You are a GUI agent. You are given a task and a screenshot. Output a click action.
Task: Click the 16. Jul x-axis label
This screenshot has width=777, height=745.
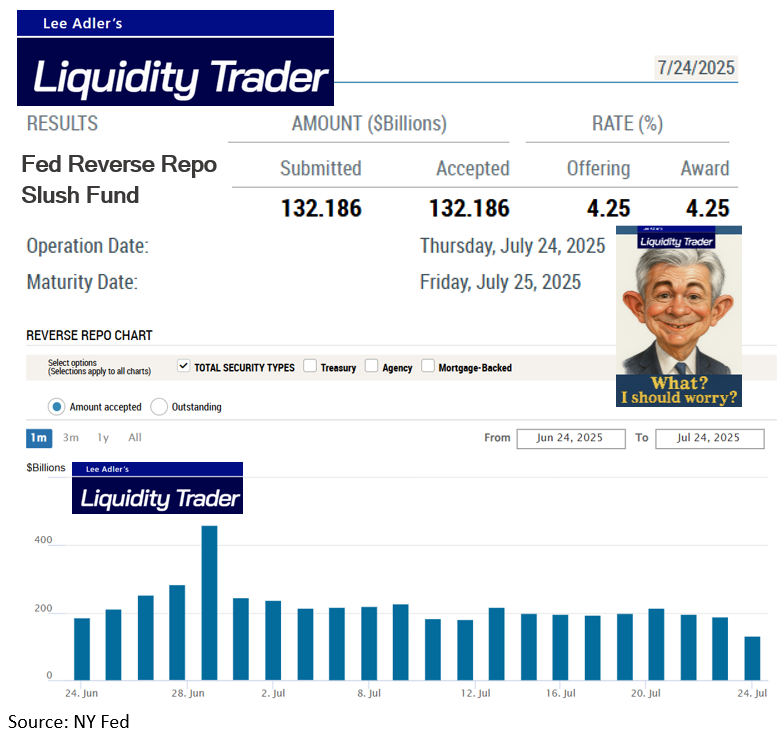pyautogui.click(x=560, y=693)
